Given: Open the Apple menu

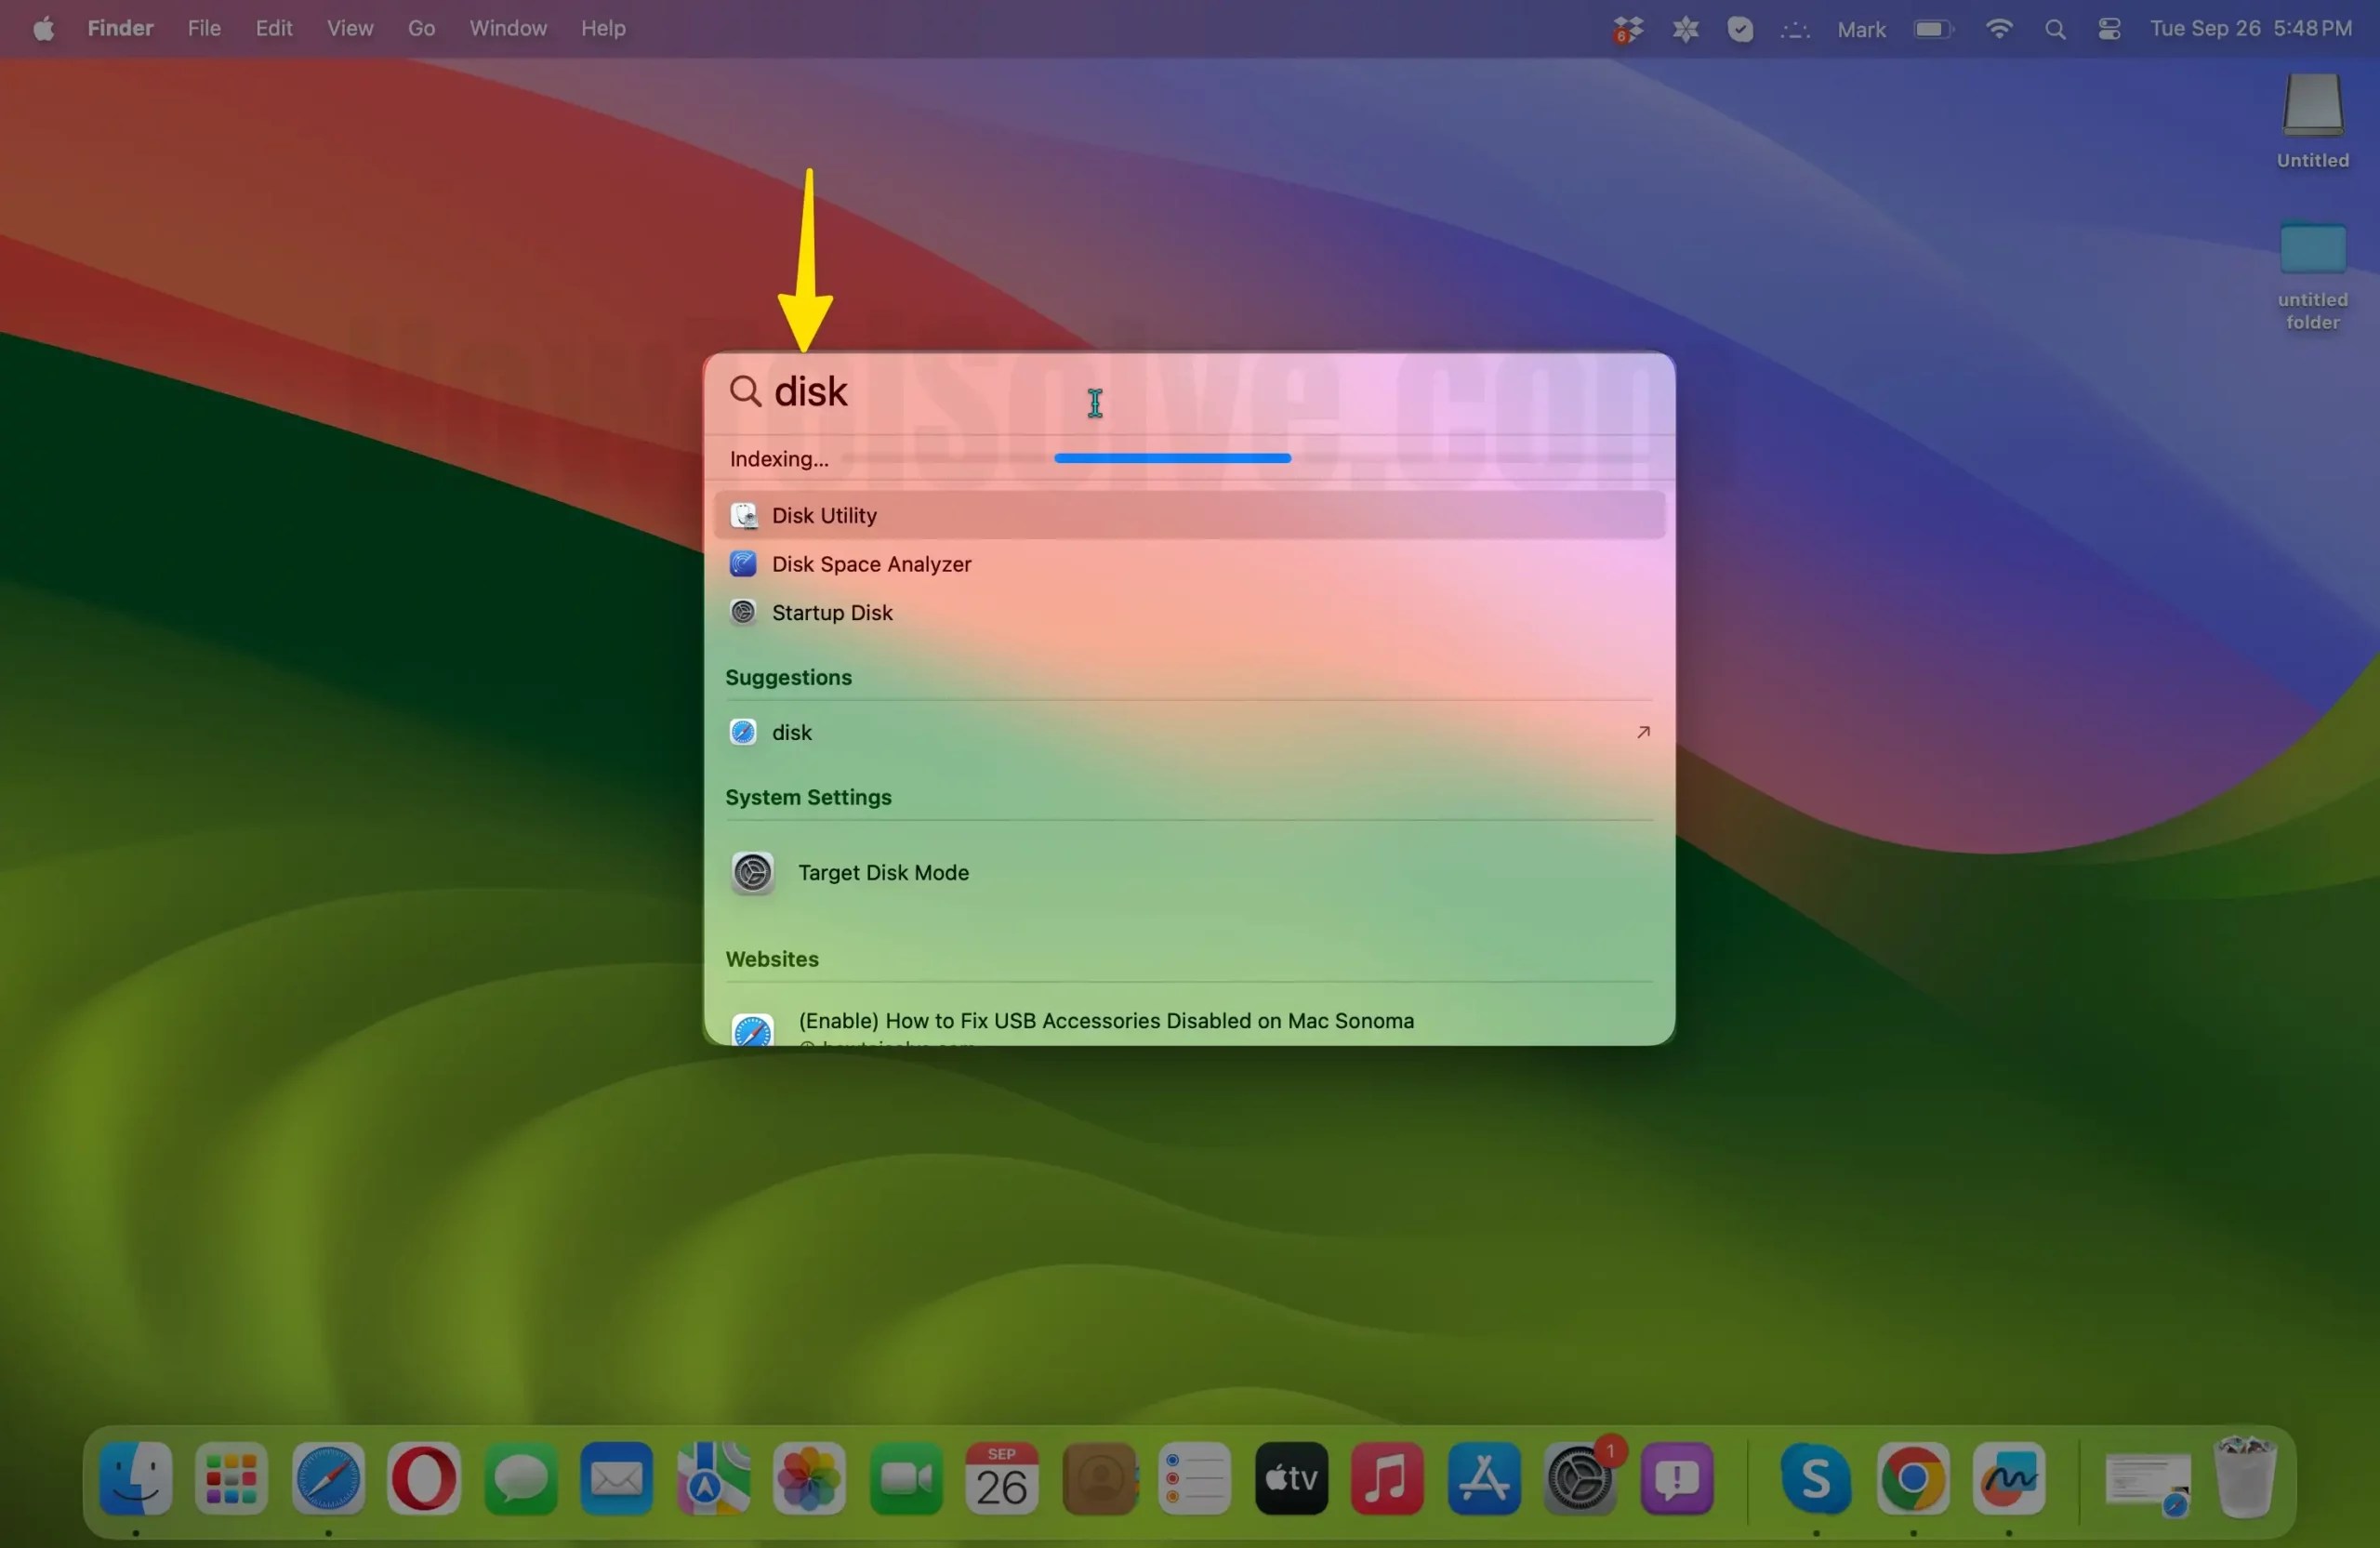Looking at the screenshot, I should point(41,28).
